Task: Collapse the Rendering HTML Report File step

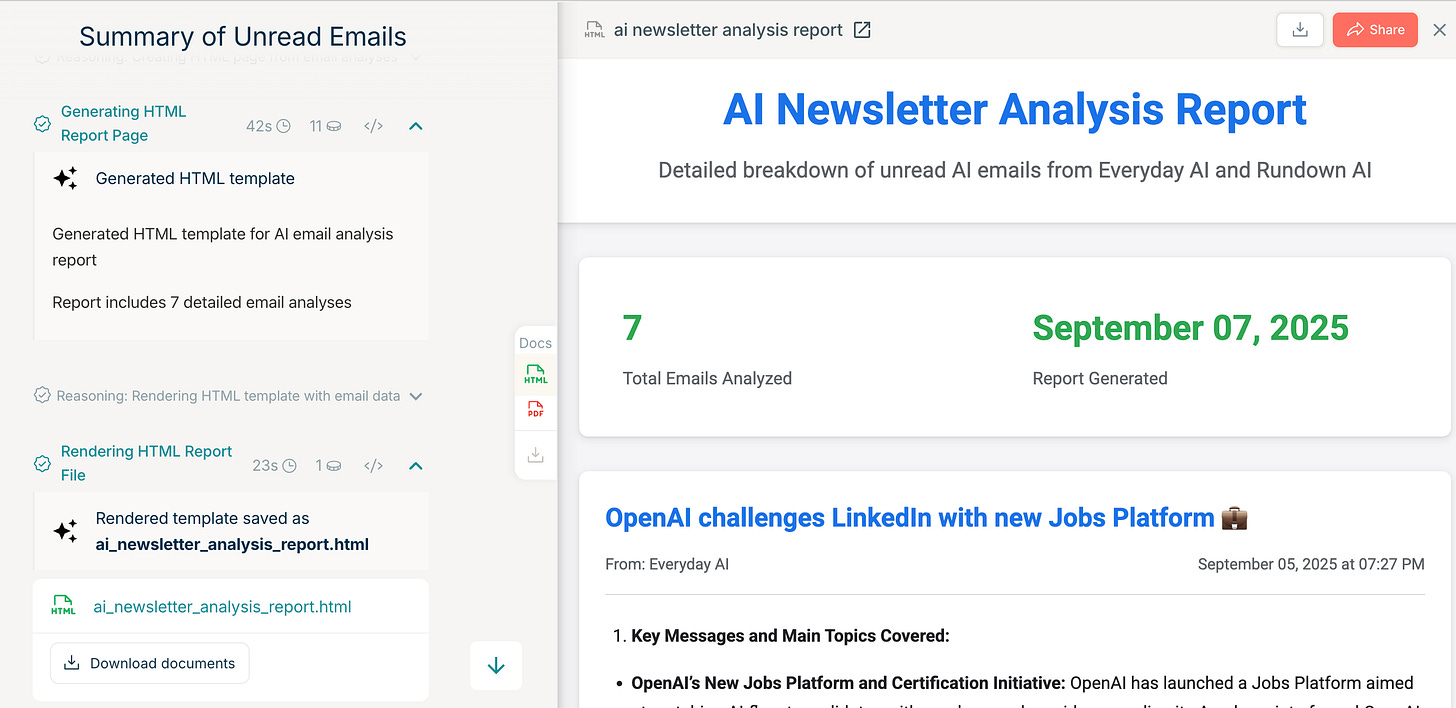Action: point(416,466)
